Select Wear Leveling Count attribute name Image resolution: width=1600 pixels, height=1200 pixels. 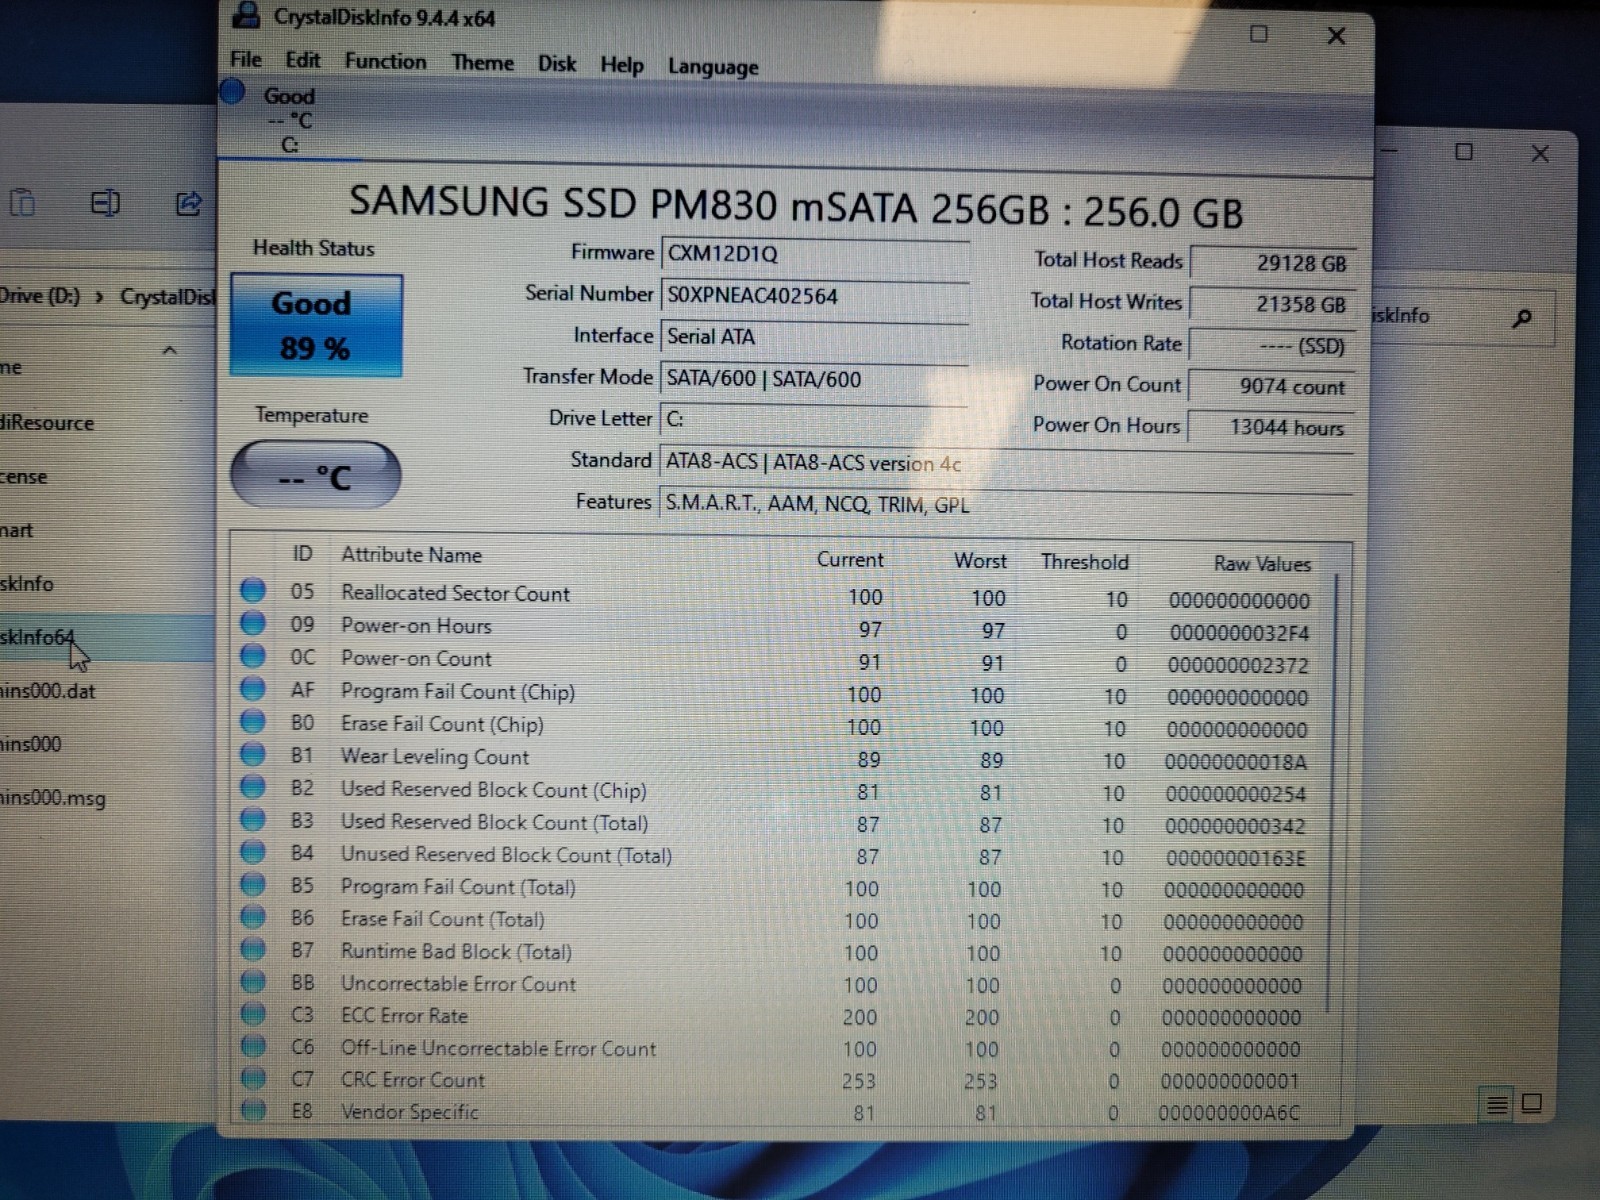435,757
